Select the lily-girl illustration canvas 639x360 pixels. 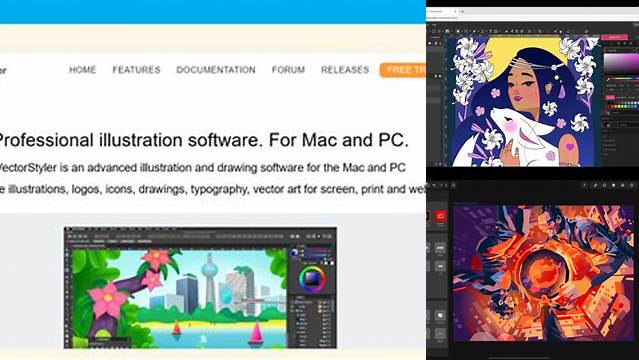point(524,101)
